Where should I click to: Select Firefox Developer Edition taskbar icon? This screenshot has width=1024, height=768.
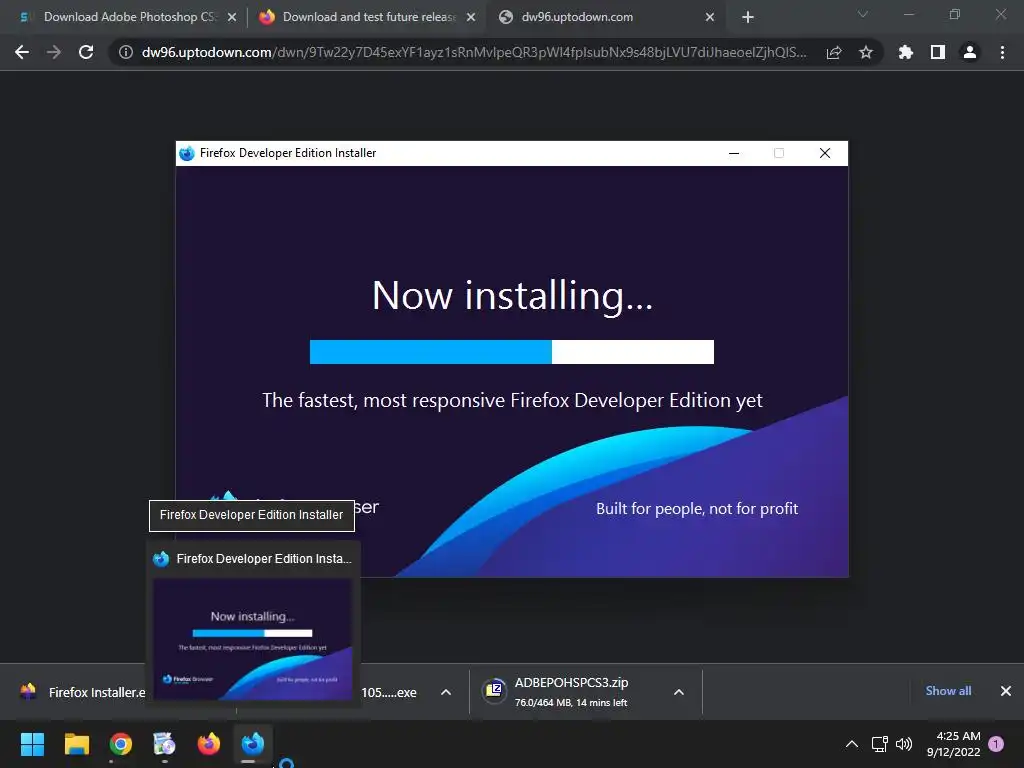click(x=253, y=744)
